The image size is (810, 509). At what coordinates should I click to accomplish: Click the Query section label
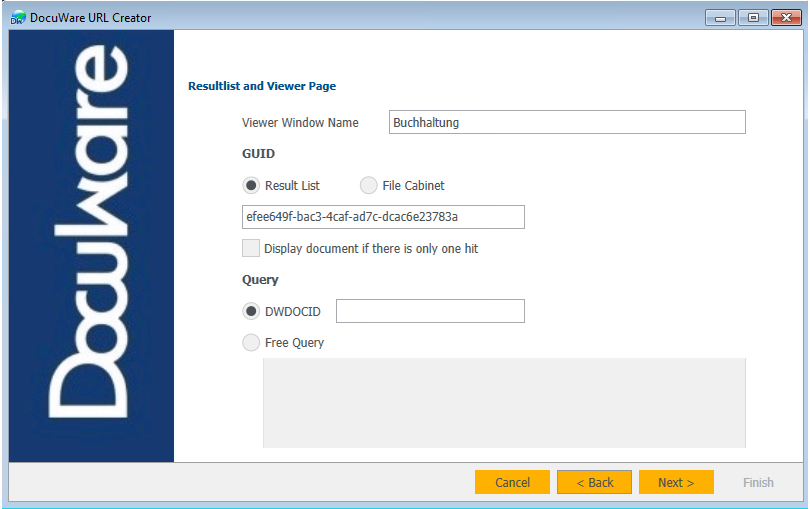tap(260, 280)
